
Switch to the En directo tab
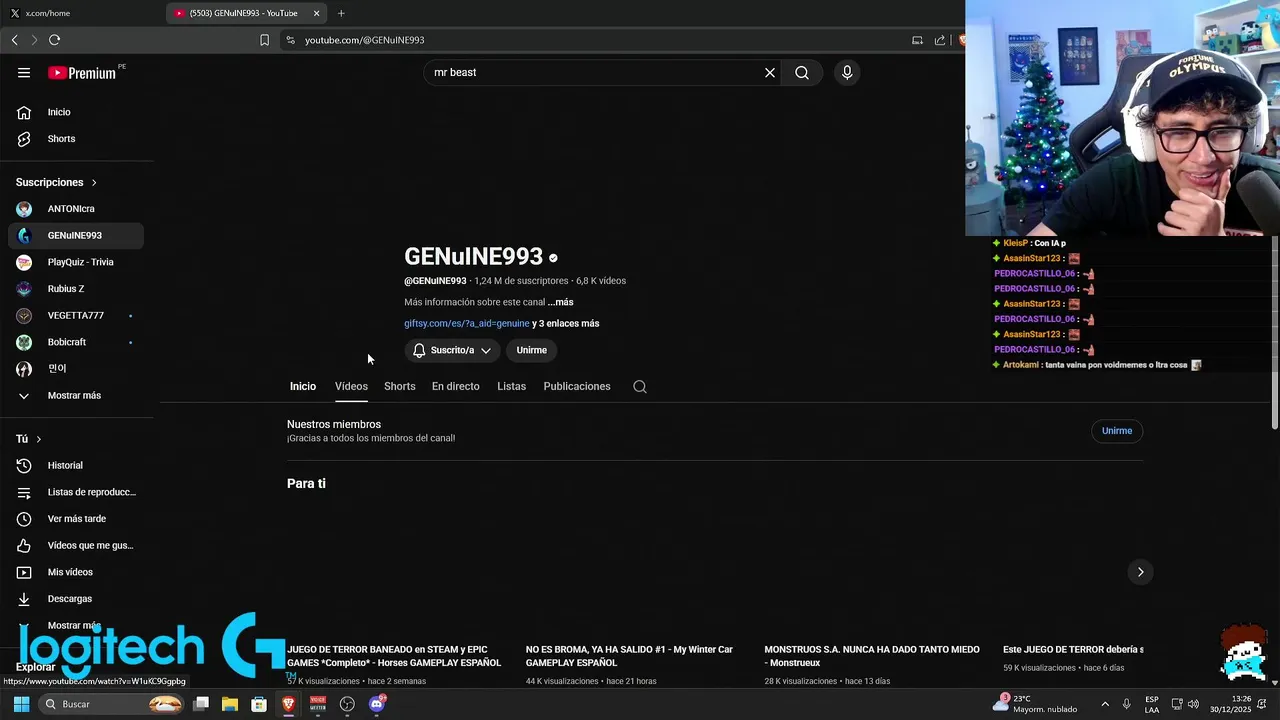click(456, 387)
